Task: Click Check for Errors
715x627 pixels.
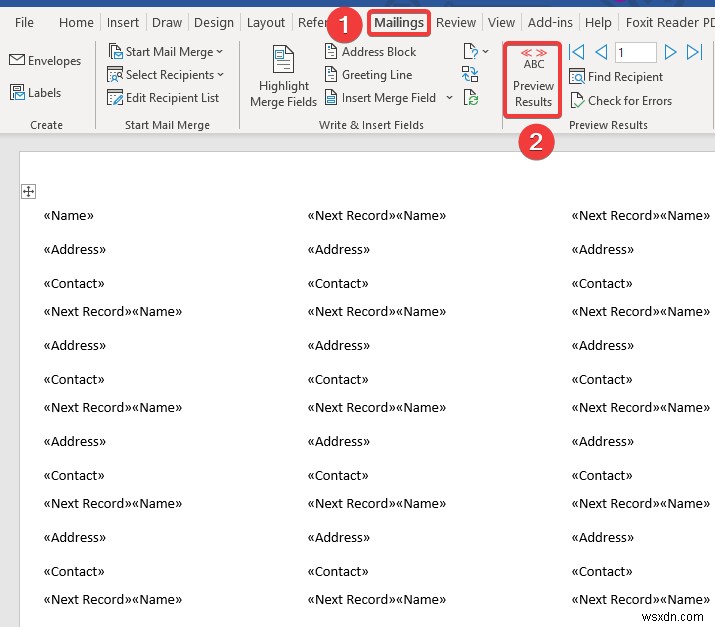Action: point(621,100)
